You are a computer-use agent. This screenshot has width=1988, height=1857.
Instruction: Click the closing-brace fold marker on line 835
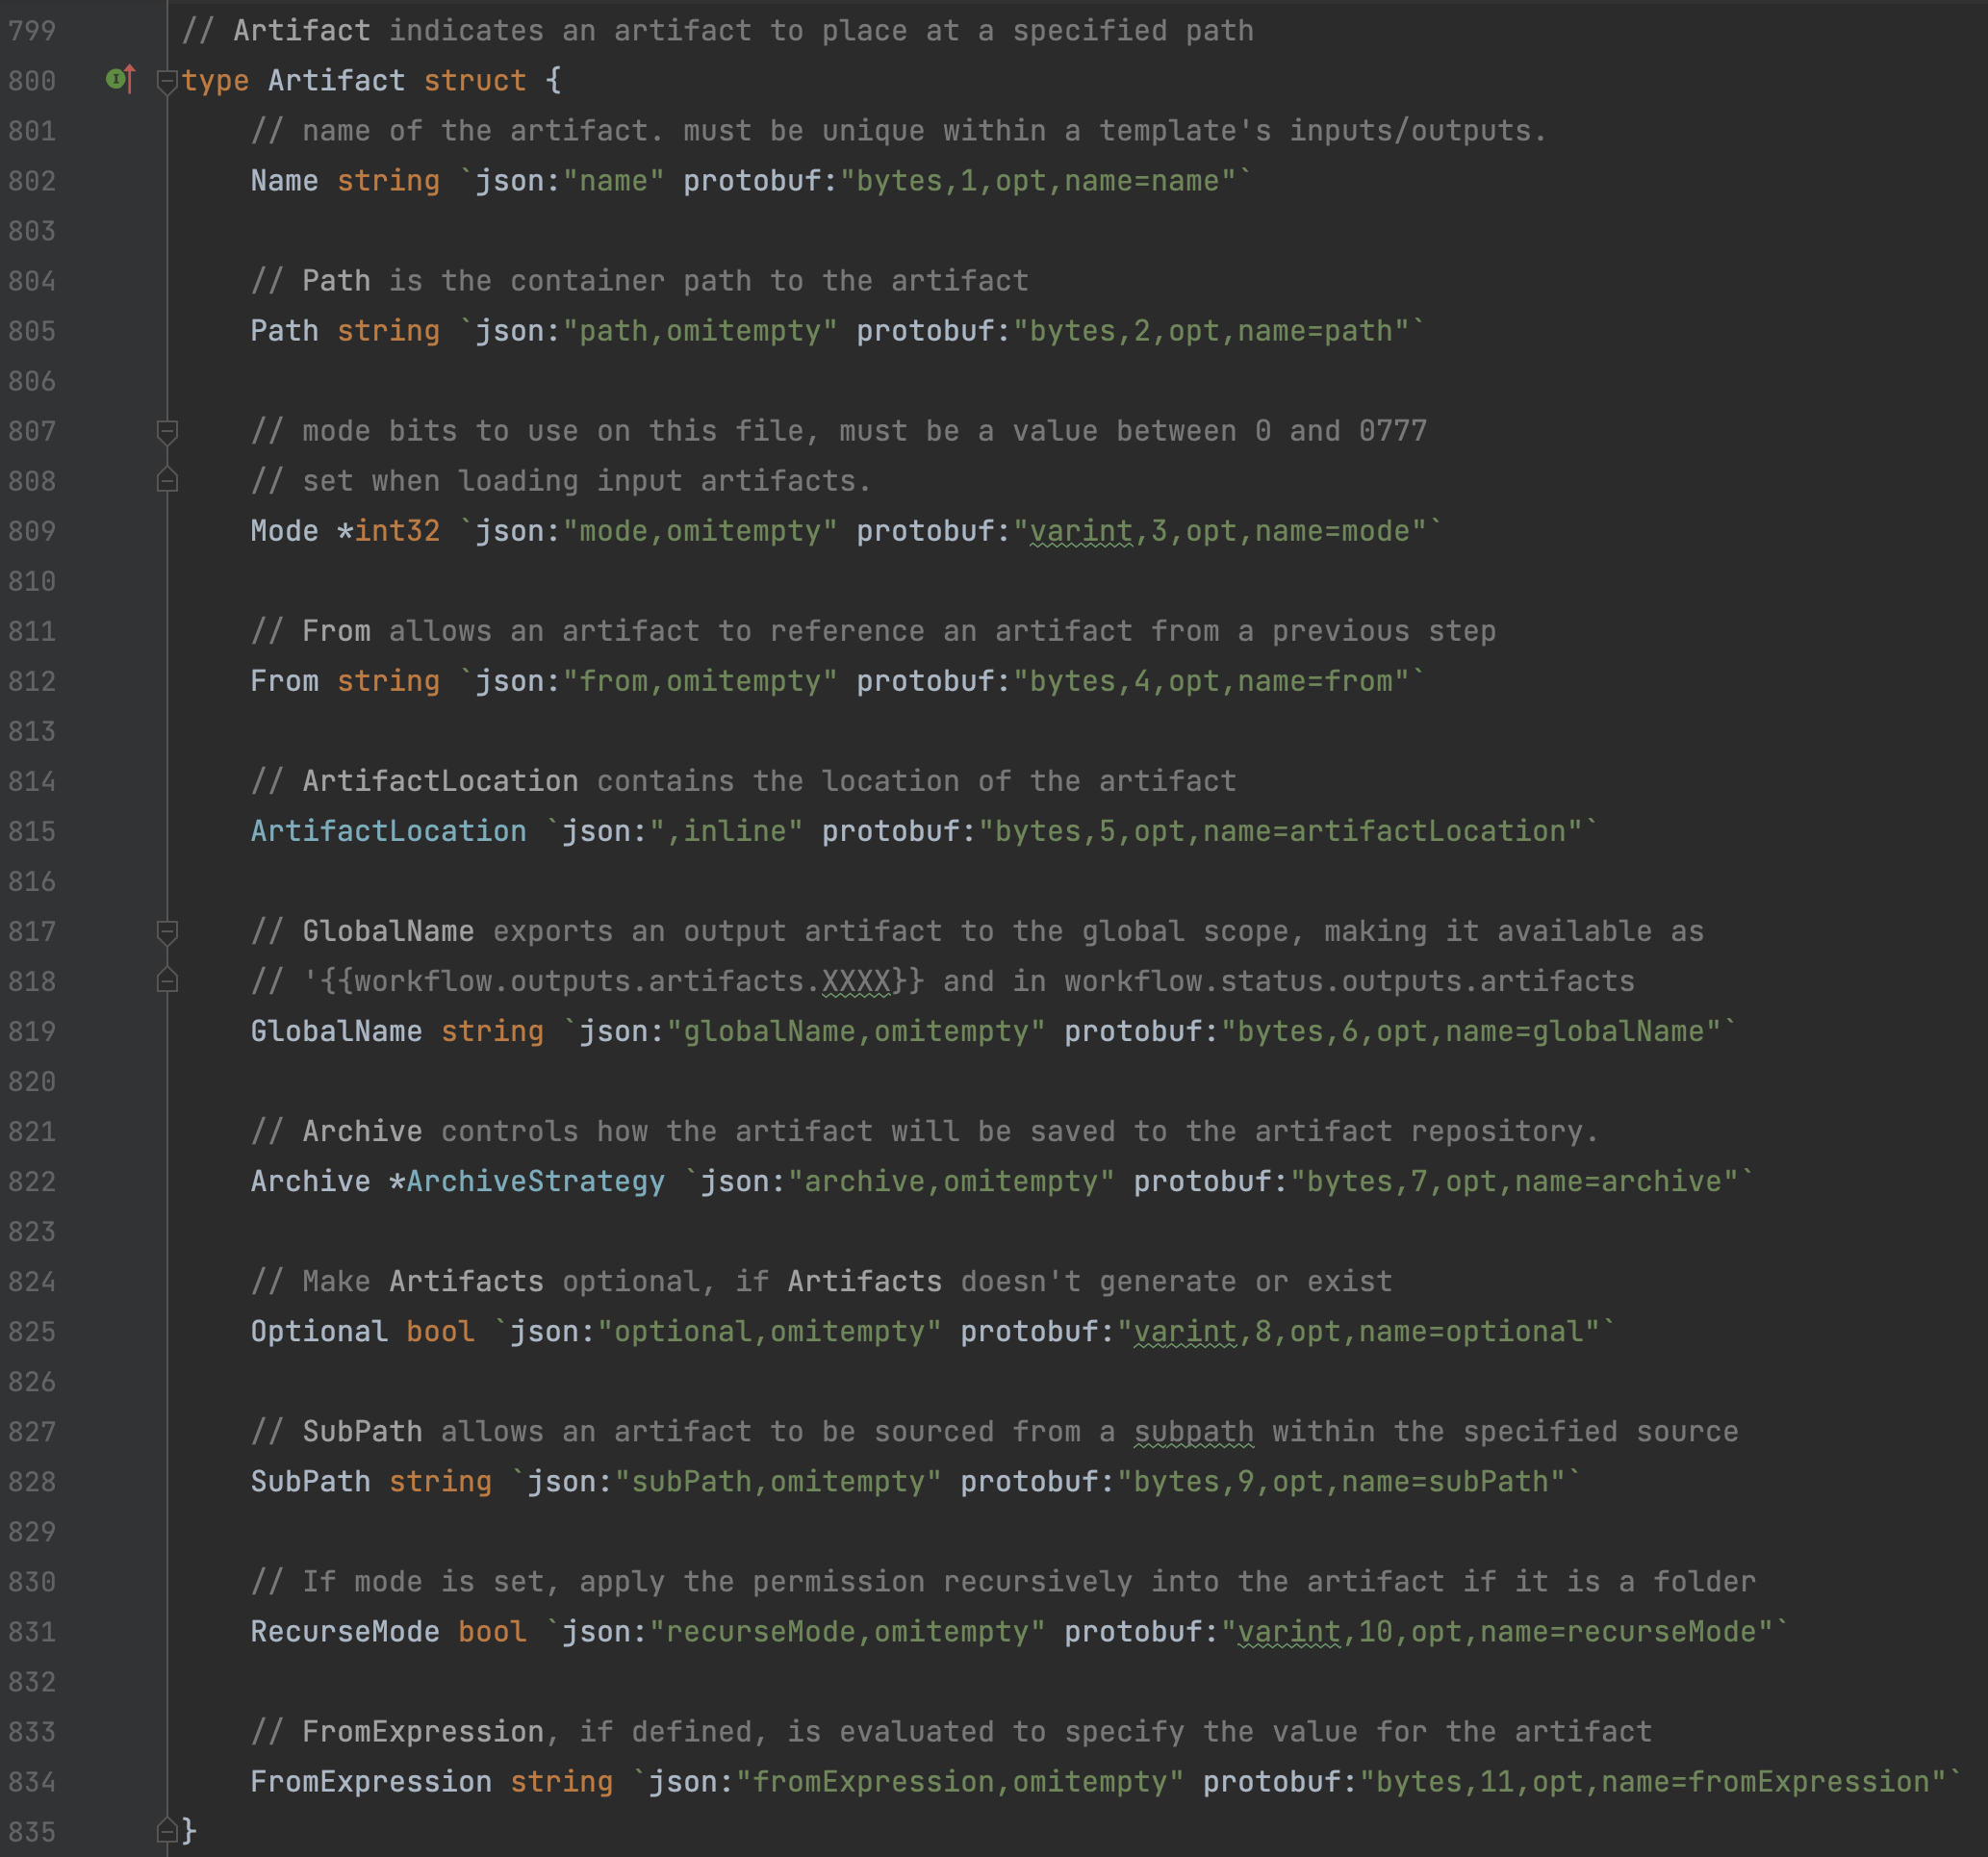167,1831
